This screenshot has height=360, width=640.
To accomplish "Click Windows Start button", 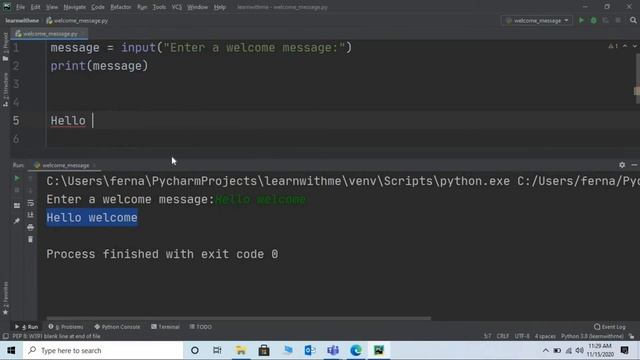I will (x=11, y=350).
